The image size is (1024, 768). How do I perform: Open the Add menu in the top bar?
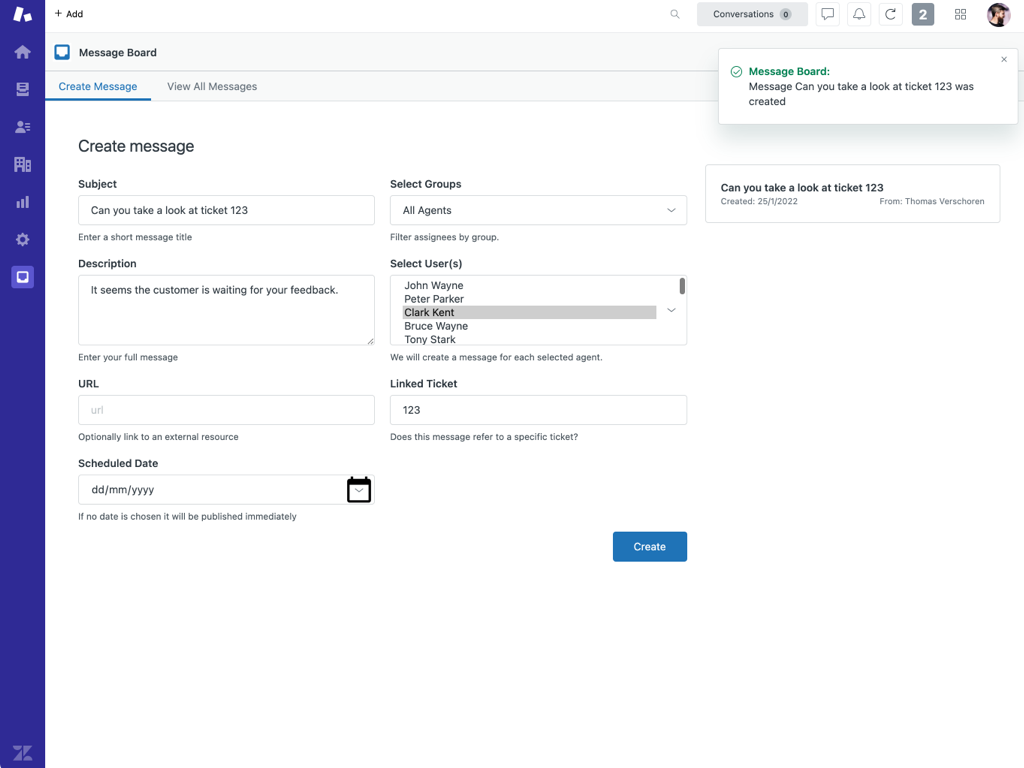pyautogui.click(x=68, y=14)
